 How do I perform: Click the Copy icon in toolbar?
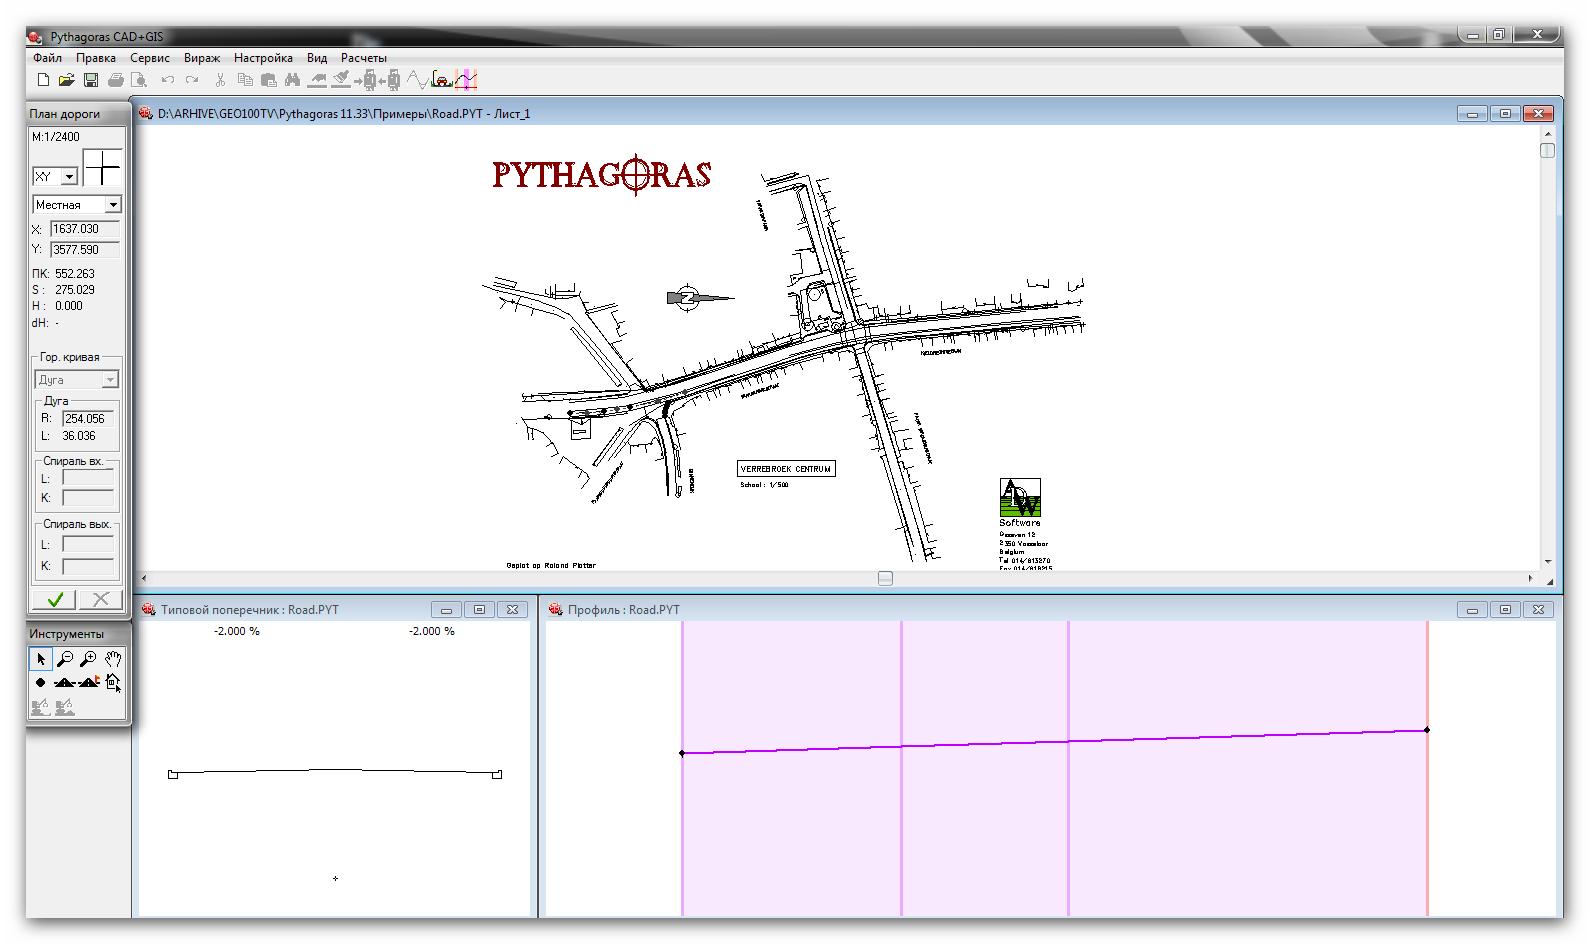click(245, 80)
